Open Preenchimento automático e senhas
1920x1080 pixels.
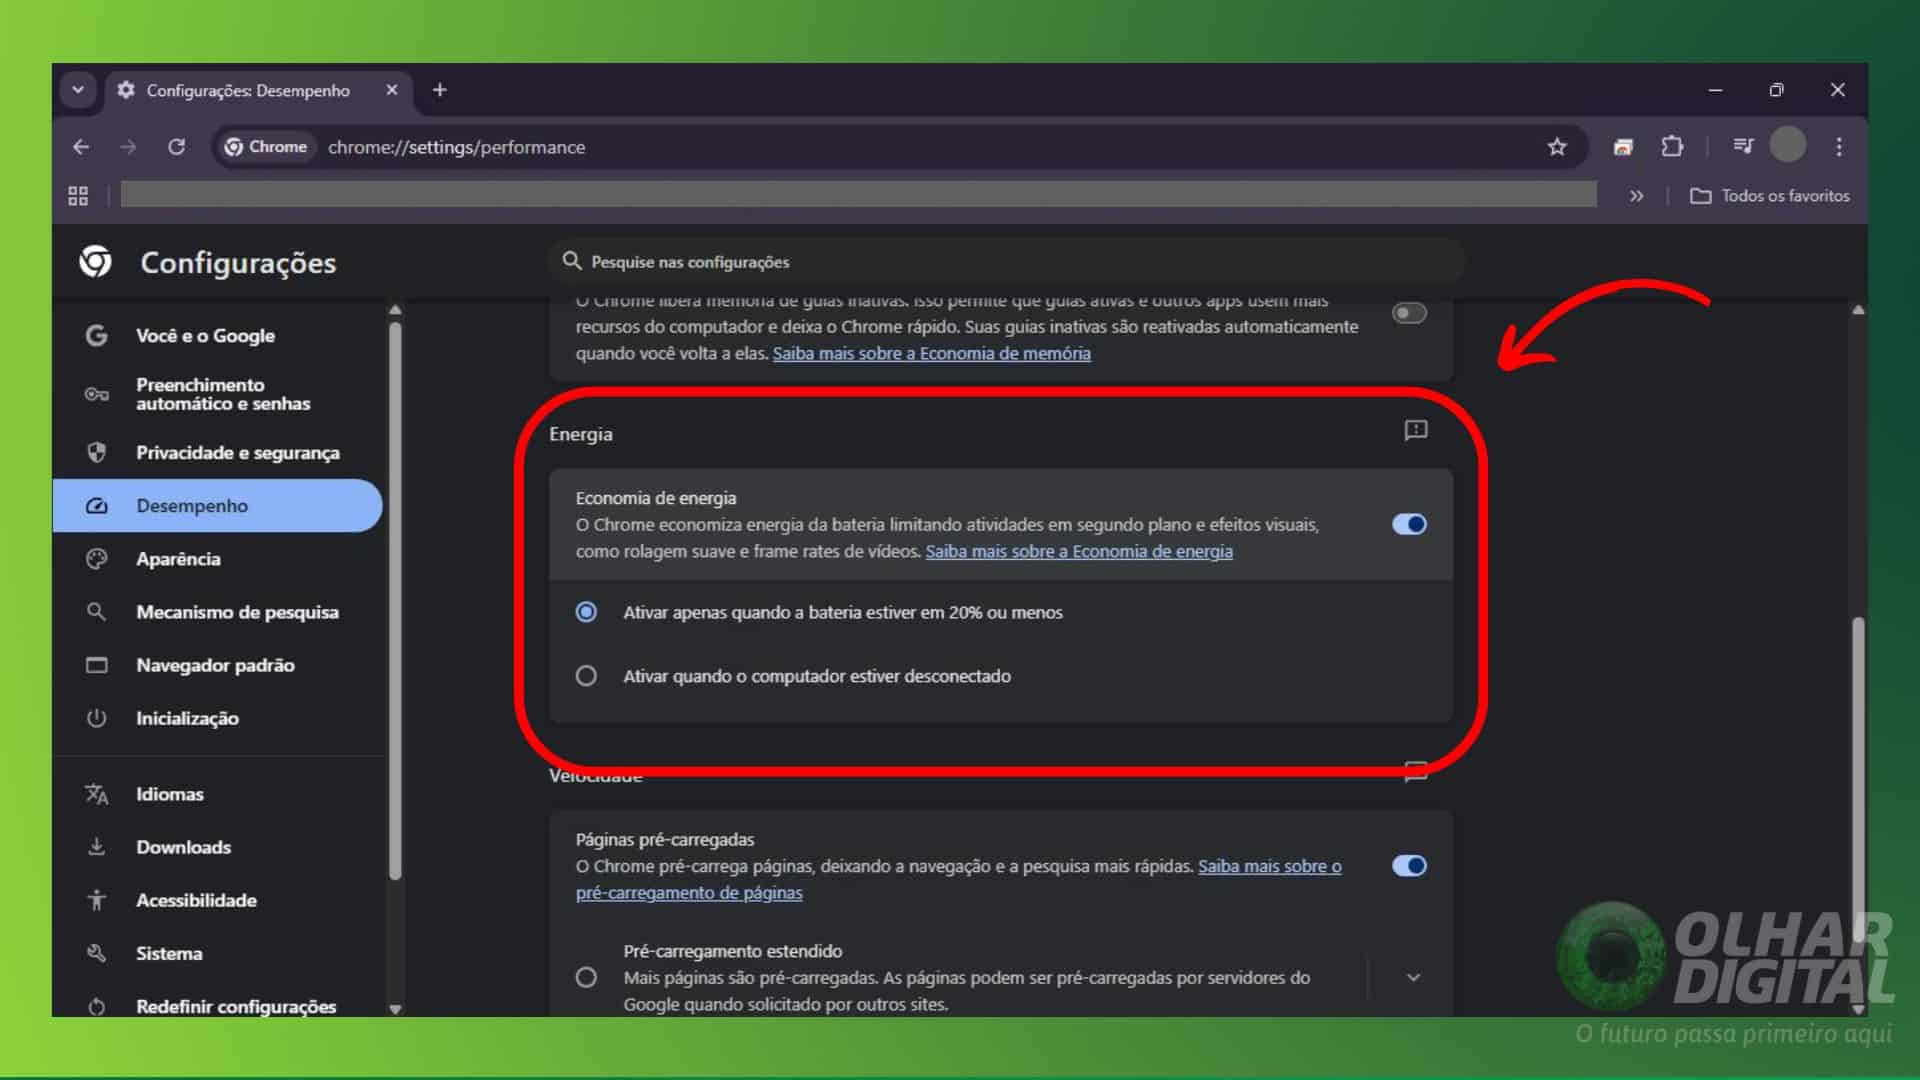(222, 394)
